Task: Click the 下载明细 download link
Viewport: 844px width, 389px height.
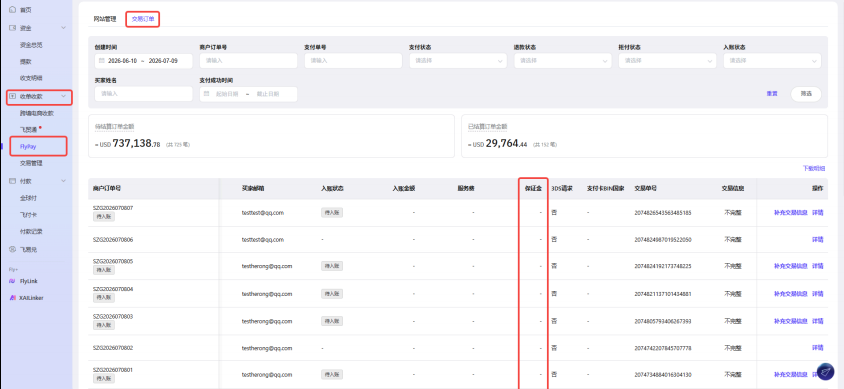Action: click(x=813, y=168)
